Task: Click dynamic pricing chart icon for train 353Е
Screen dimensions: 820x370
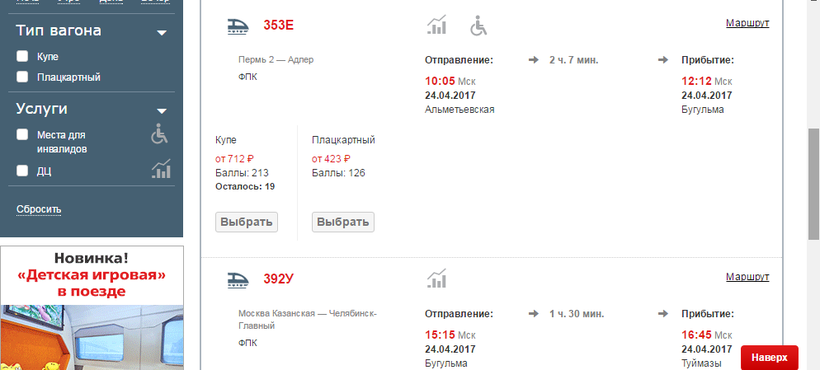Action: (x=437, y=25)
